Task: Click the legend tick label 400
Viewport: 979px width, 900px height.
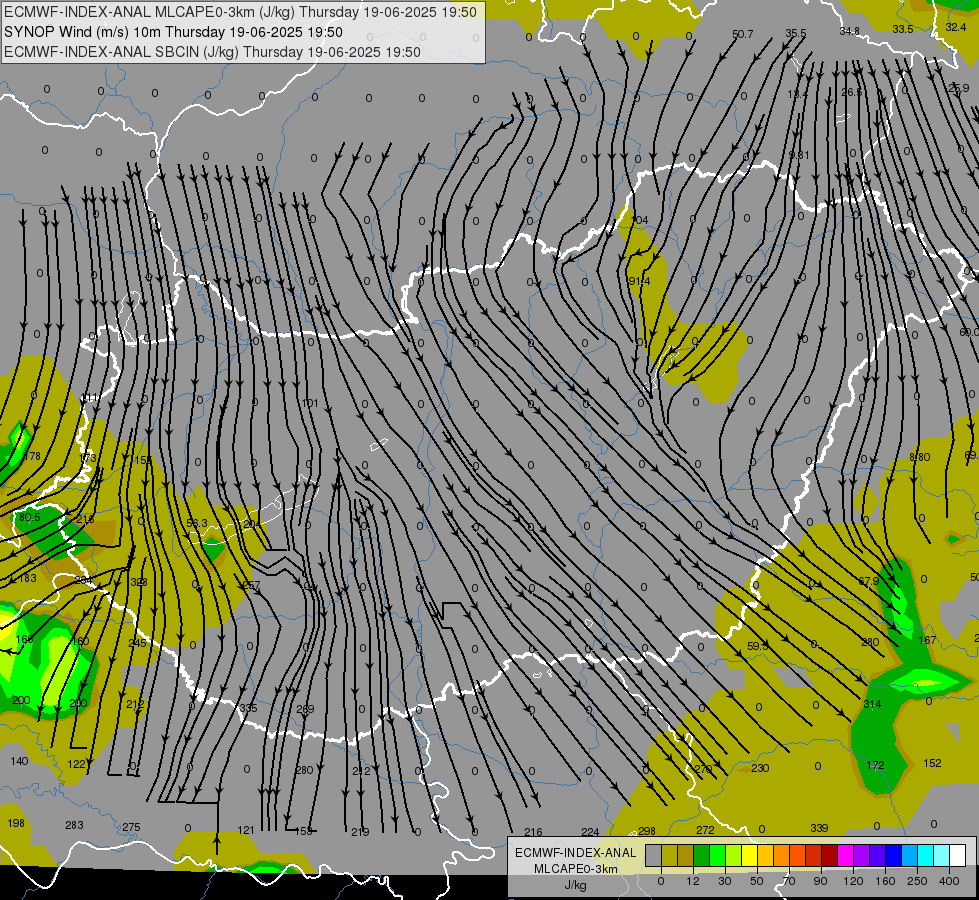Action: click(x=949, y=881)
